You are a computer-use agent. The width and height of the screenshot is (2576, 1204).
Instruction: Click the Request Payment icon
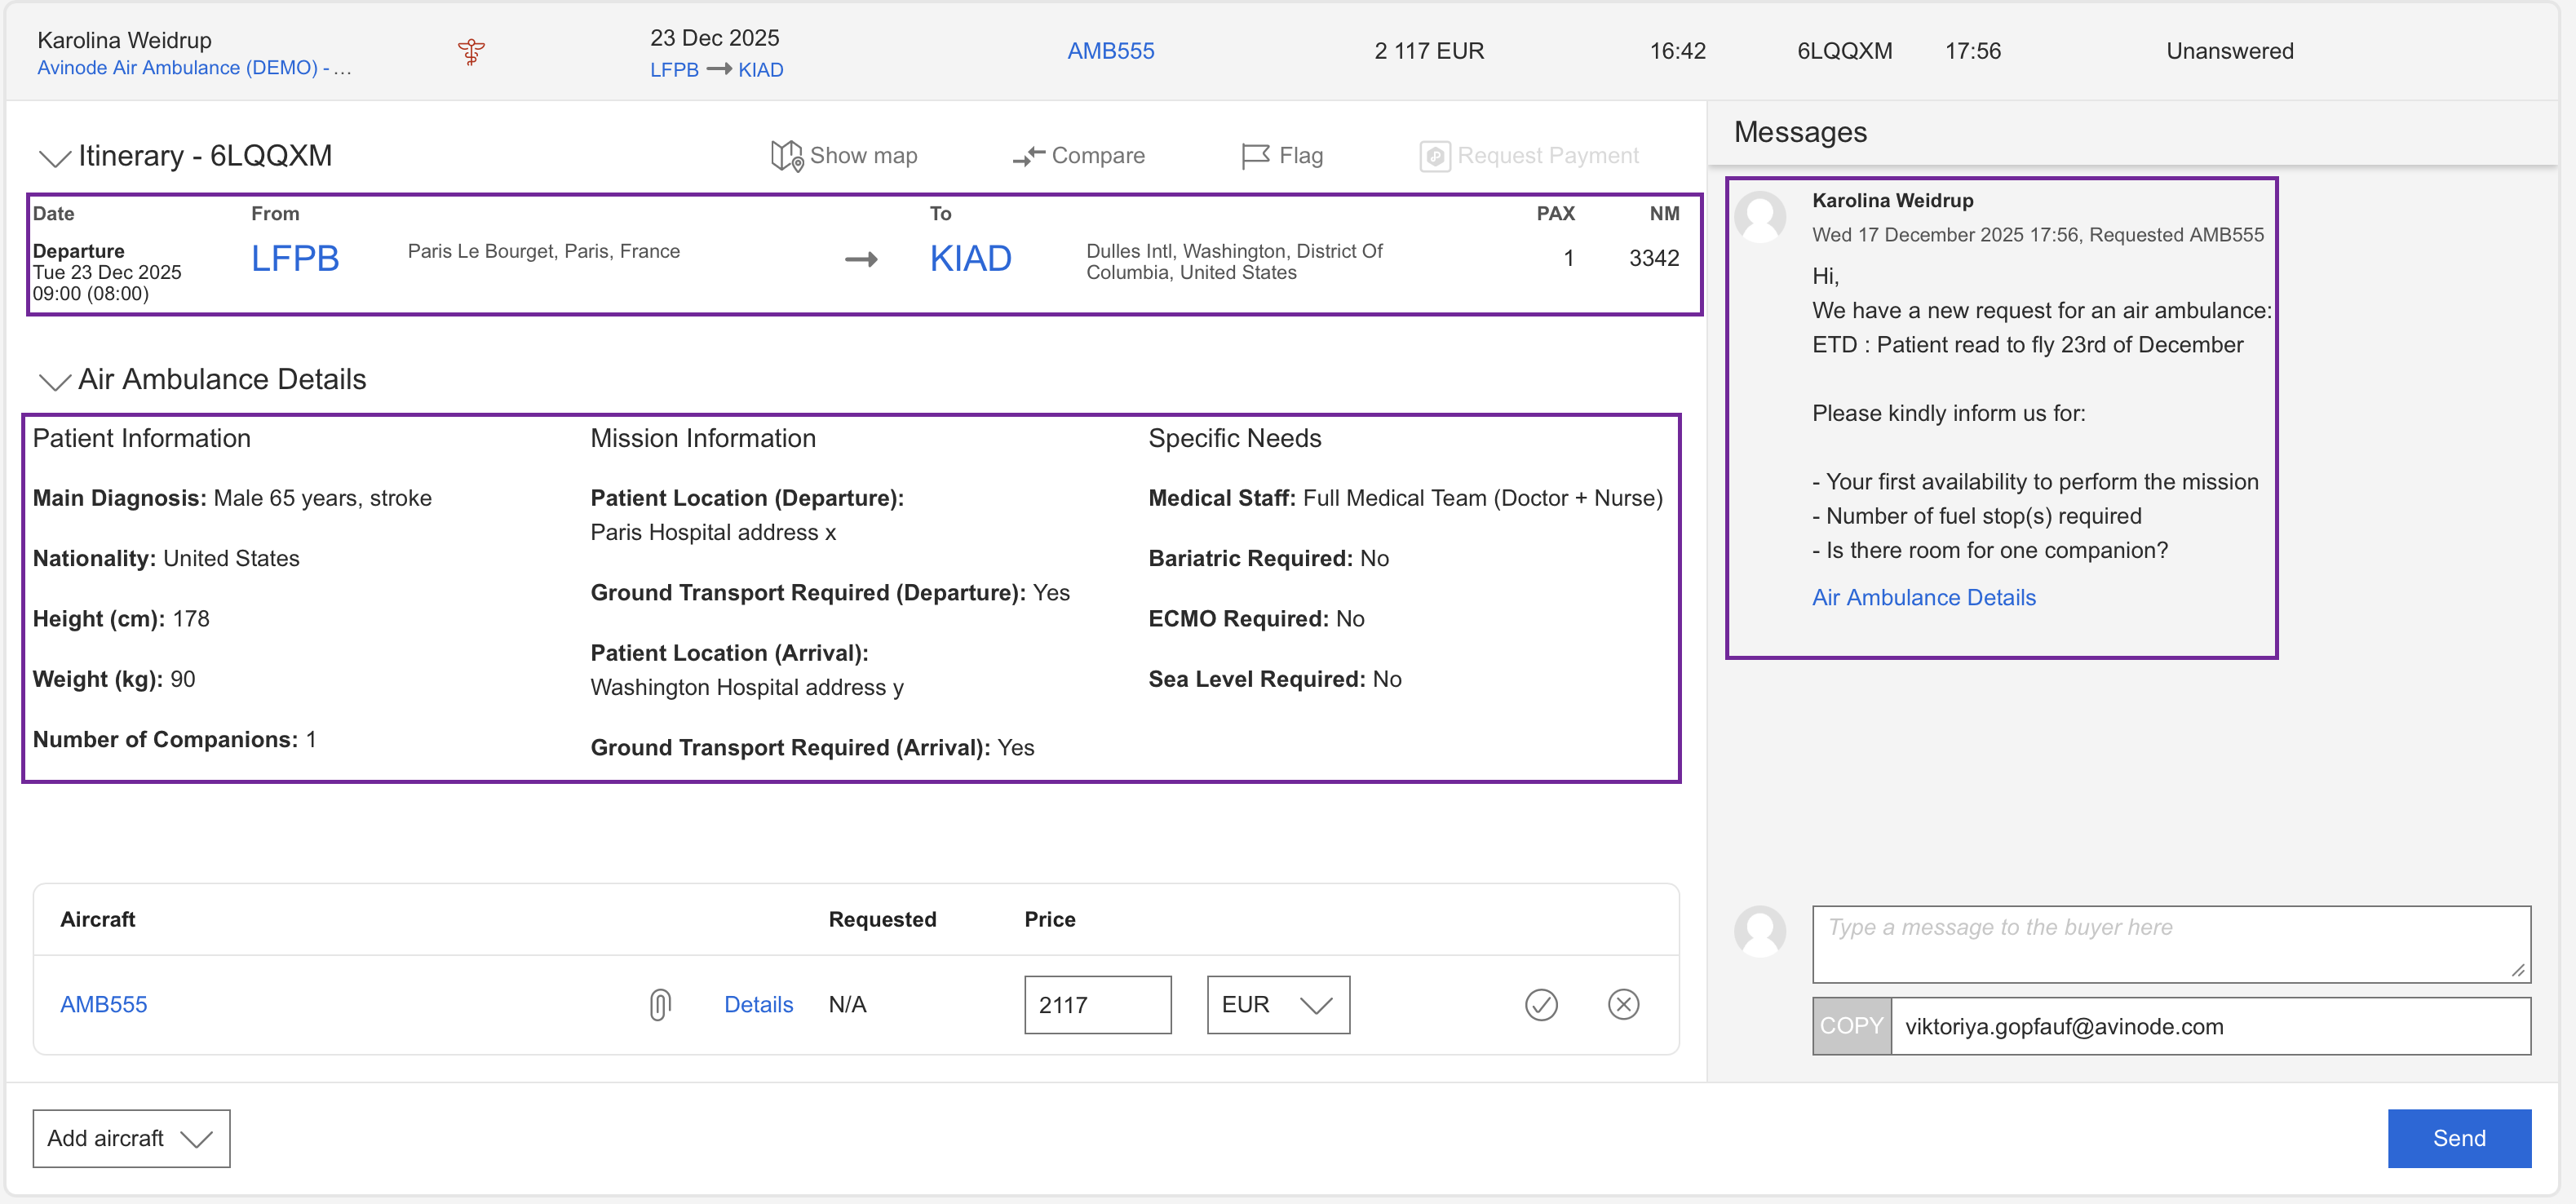click(x=1435, y=156)
